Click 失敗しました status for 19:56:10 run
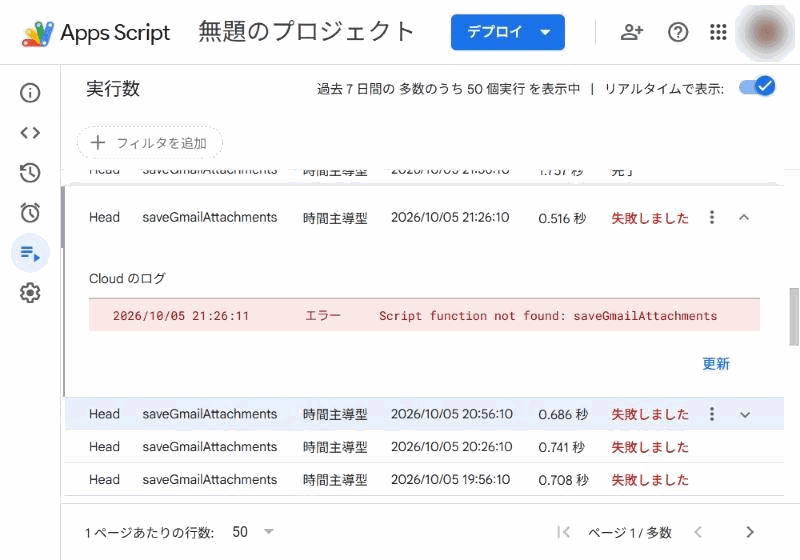800x560 pixels. 650,480
